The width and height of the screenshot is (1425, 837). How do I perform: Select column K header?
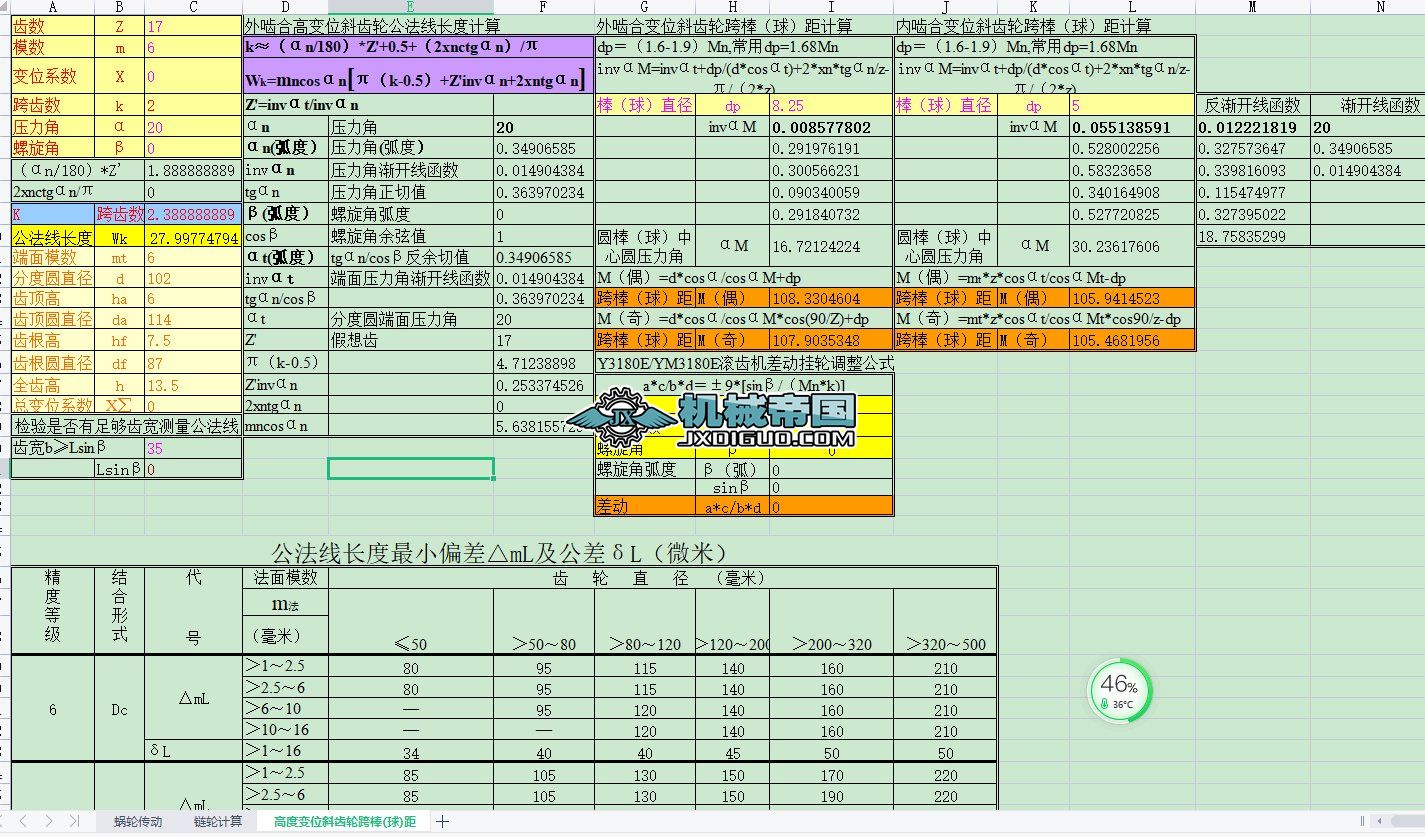[x=1033, y=7]
